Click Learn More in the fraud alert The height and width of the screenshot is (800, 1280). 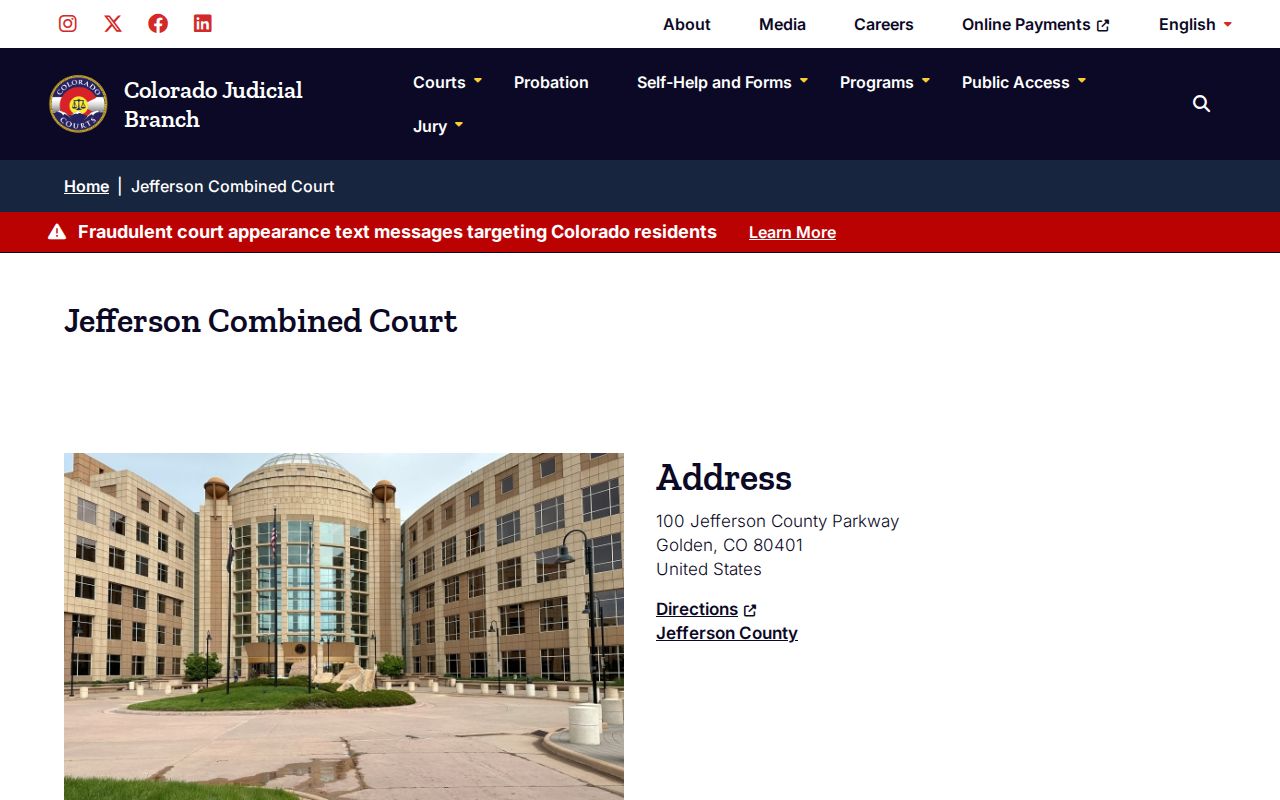pos(792,232)
